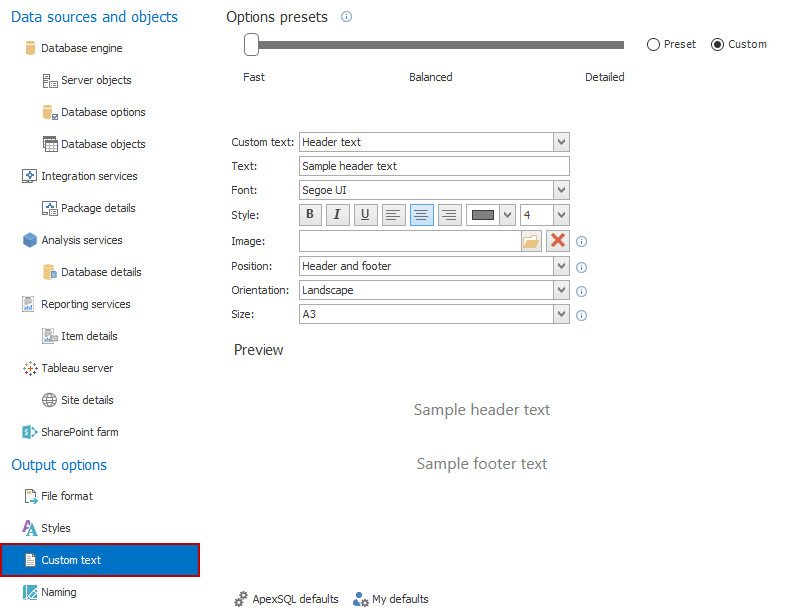Load My defaults
796x615 pixels.
tap(390, 599)
